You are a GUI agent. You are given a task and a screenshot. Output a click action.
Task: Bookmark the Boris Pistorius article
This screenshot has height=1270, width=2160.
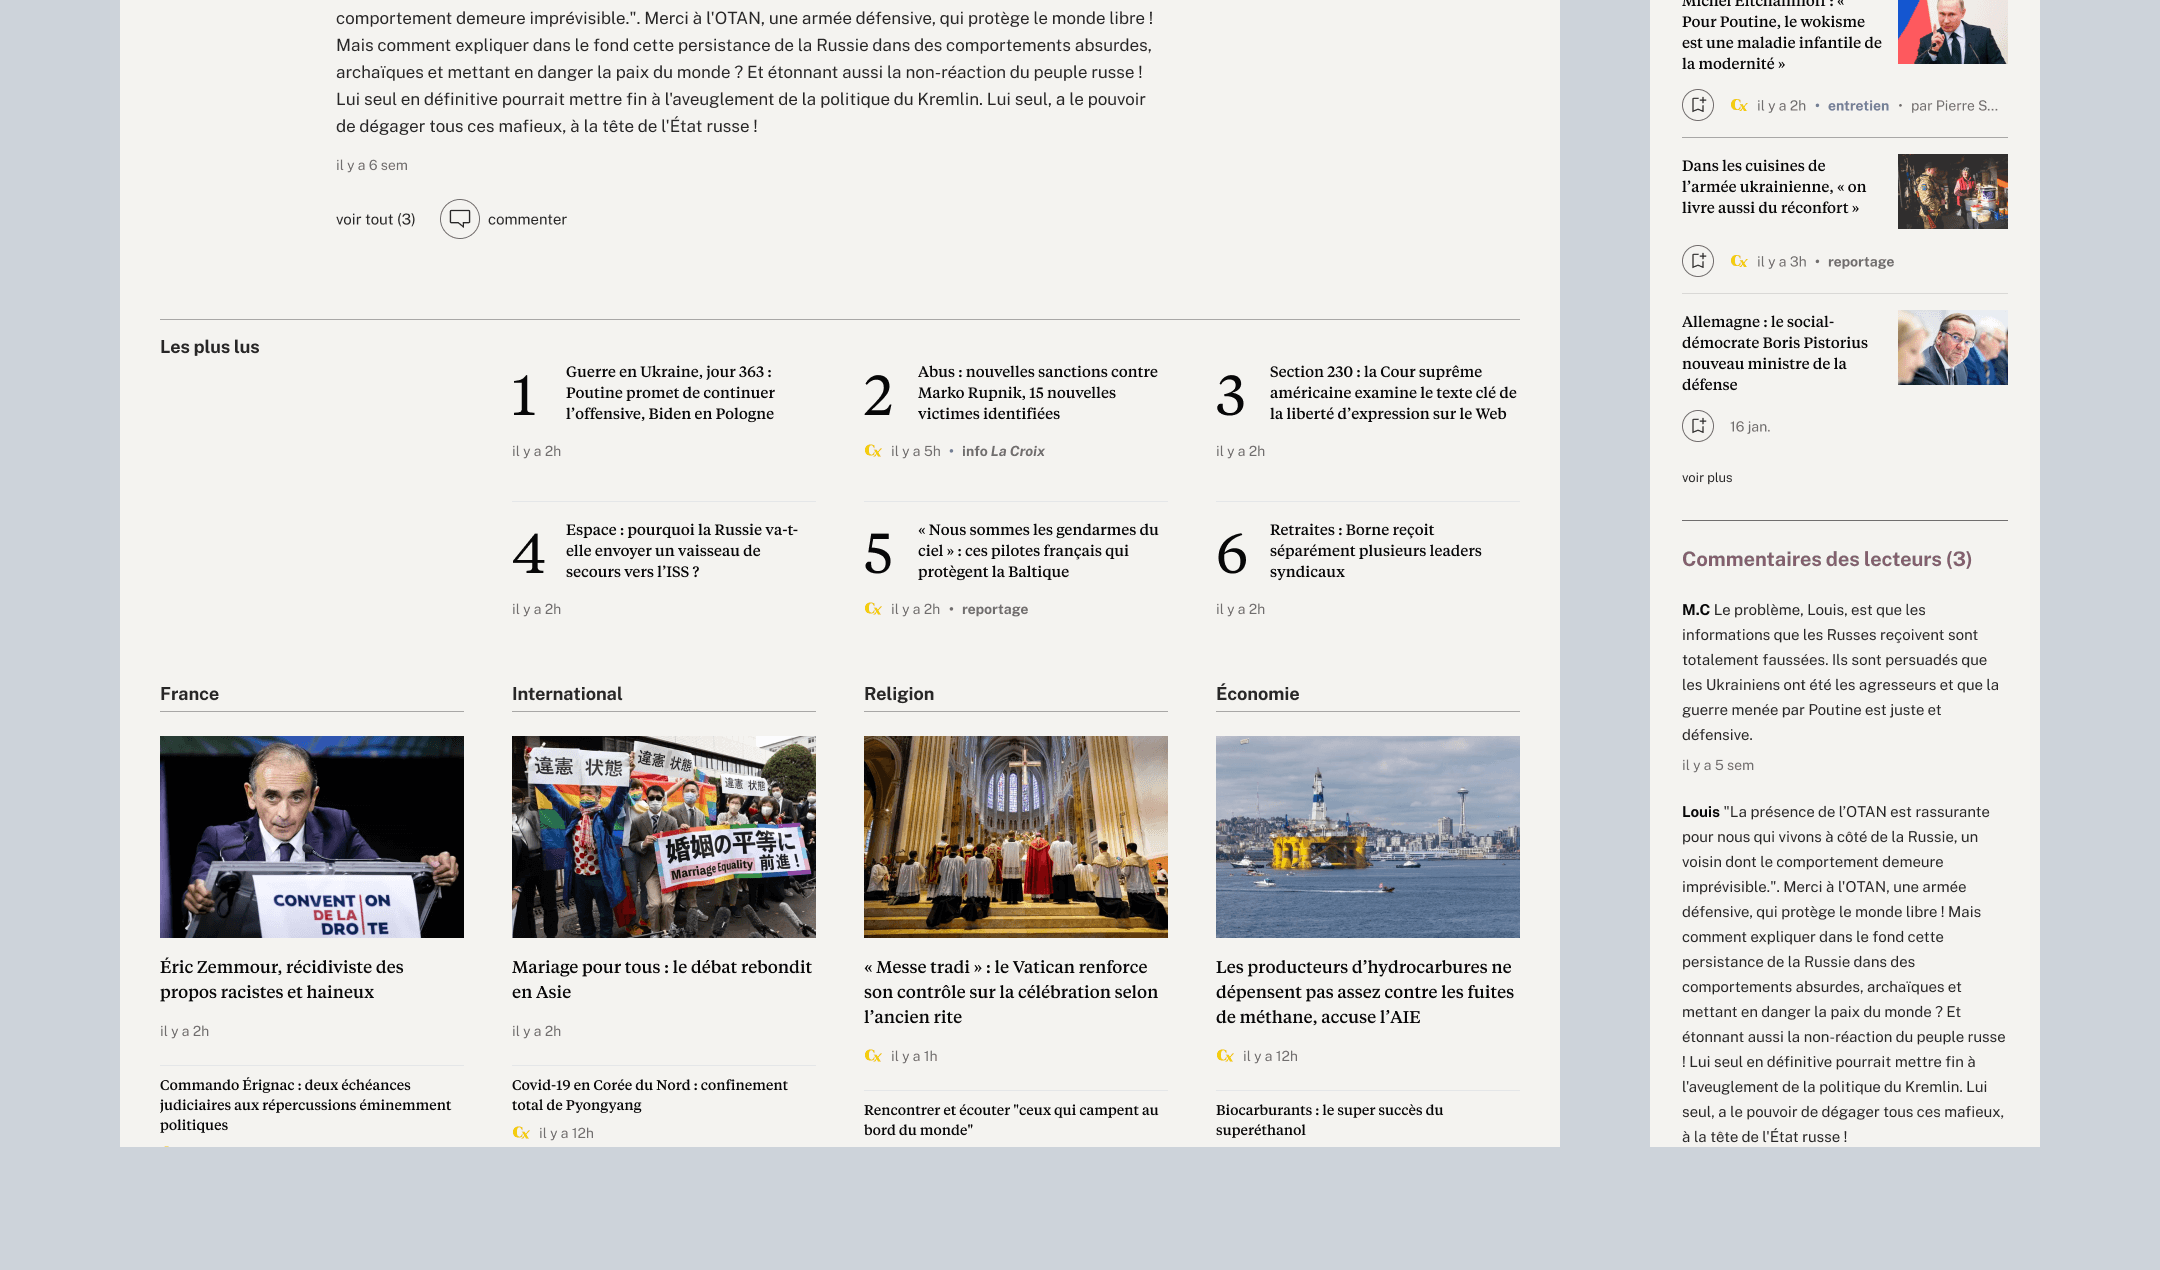[1698, 426]
